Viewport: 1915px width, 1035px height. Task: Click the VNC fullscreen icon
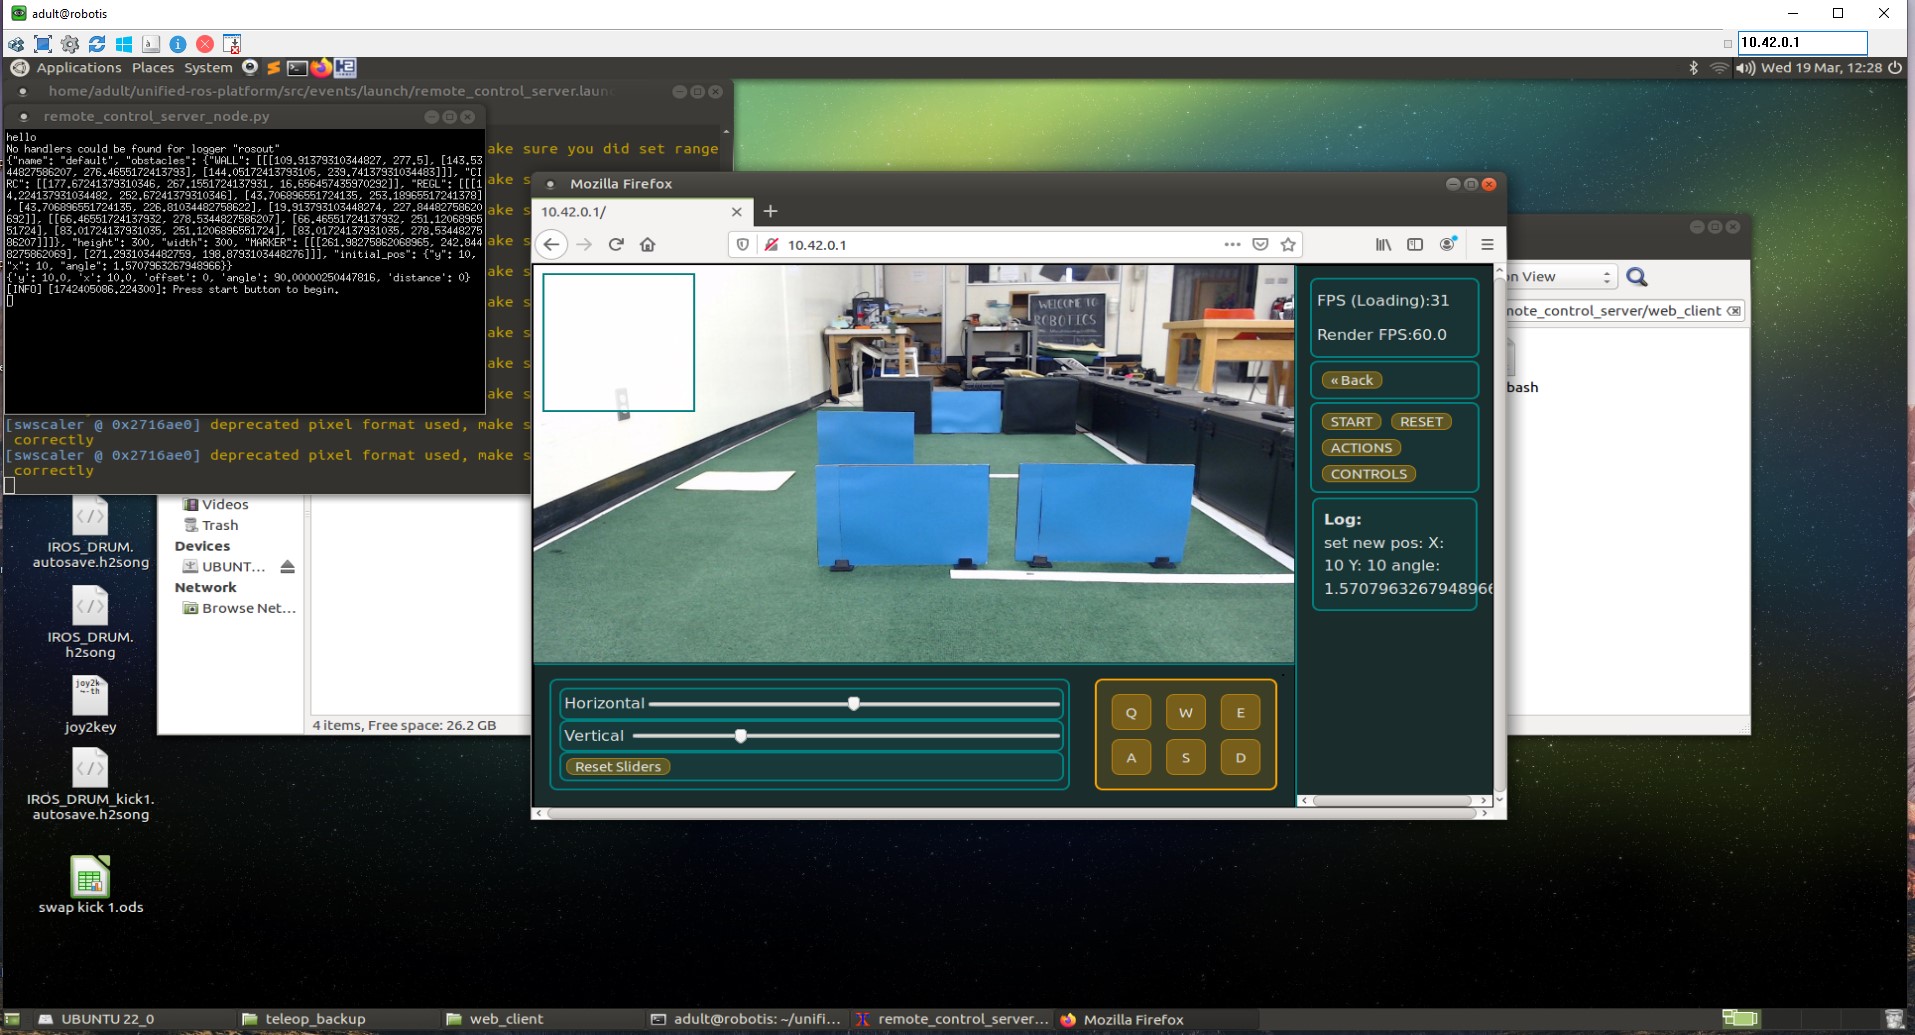tap(43, 44)
